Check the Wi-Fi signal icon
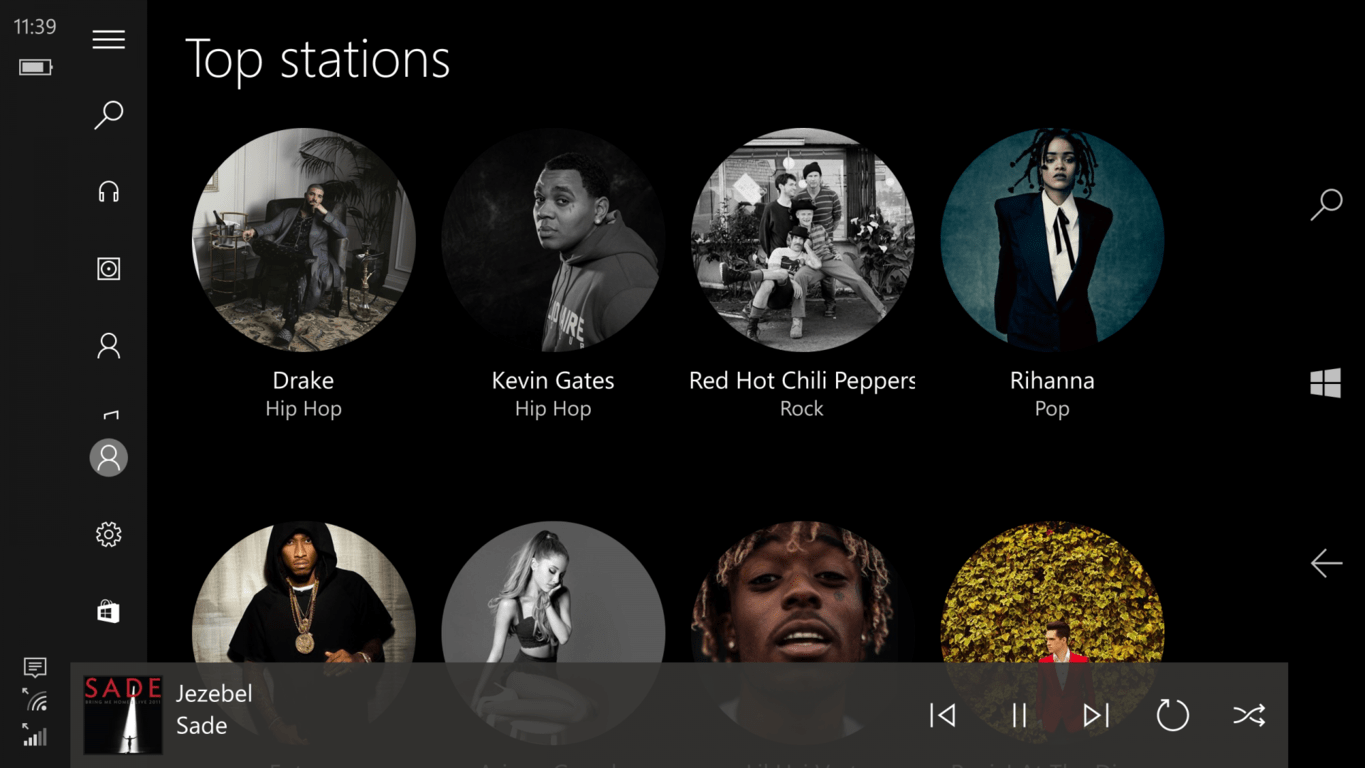Screen dimensions: 1365x768 35,700
